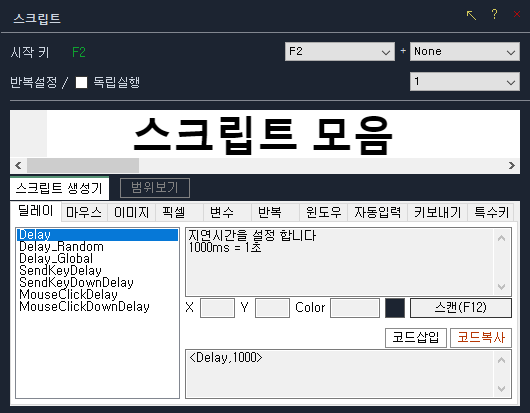Click the Color value input field
The width and height of the screenshot is (530, 413).
coord(355,308)
